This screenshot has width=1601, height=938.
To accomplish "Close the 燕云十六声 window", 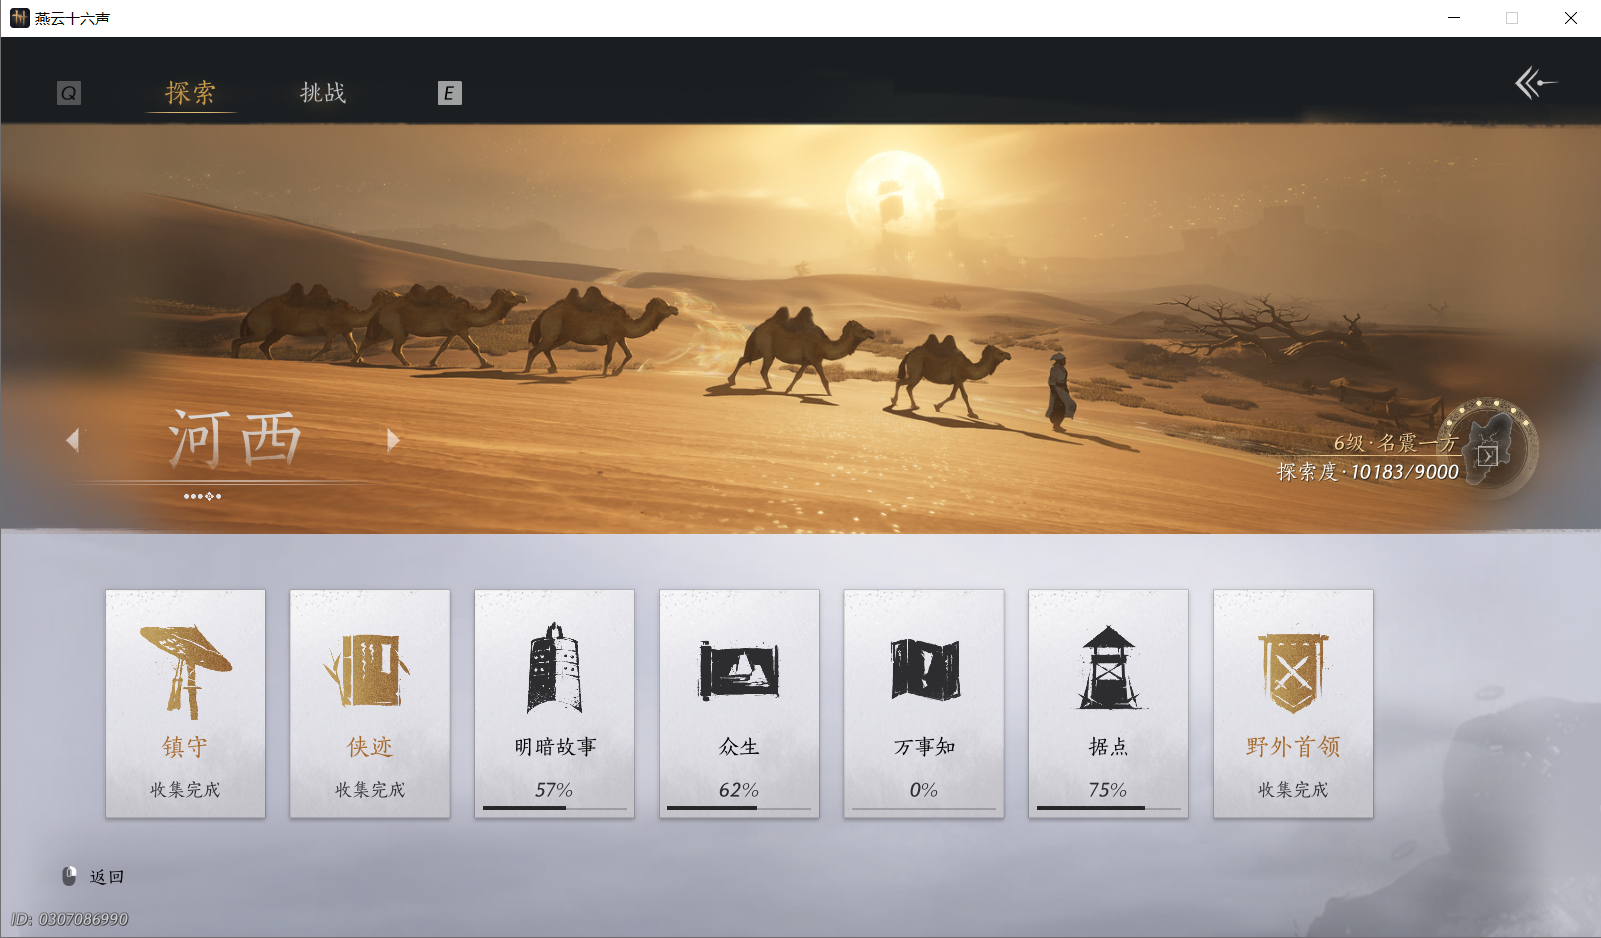I will 1571,18.
